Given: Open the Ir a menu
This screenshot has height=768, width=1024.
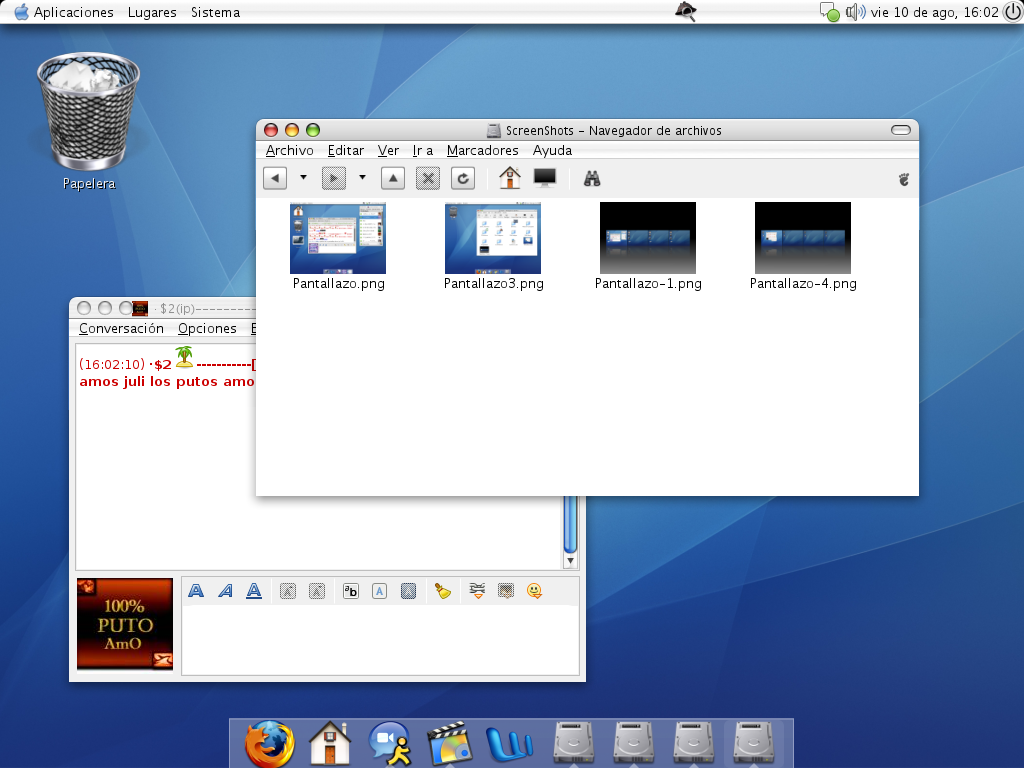Looking at the screenshot, I should tap(423, 150).
